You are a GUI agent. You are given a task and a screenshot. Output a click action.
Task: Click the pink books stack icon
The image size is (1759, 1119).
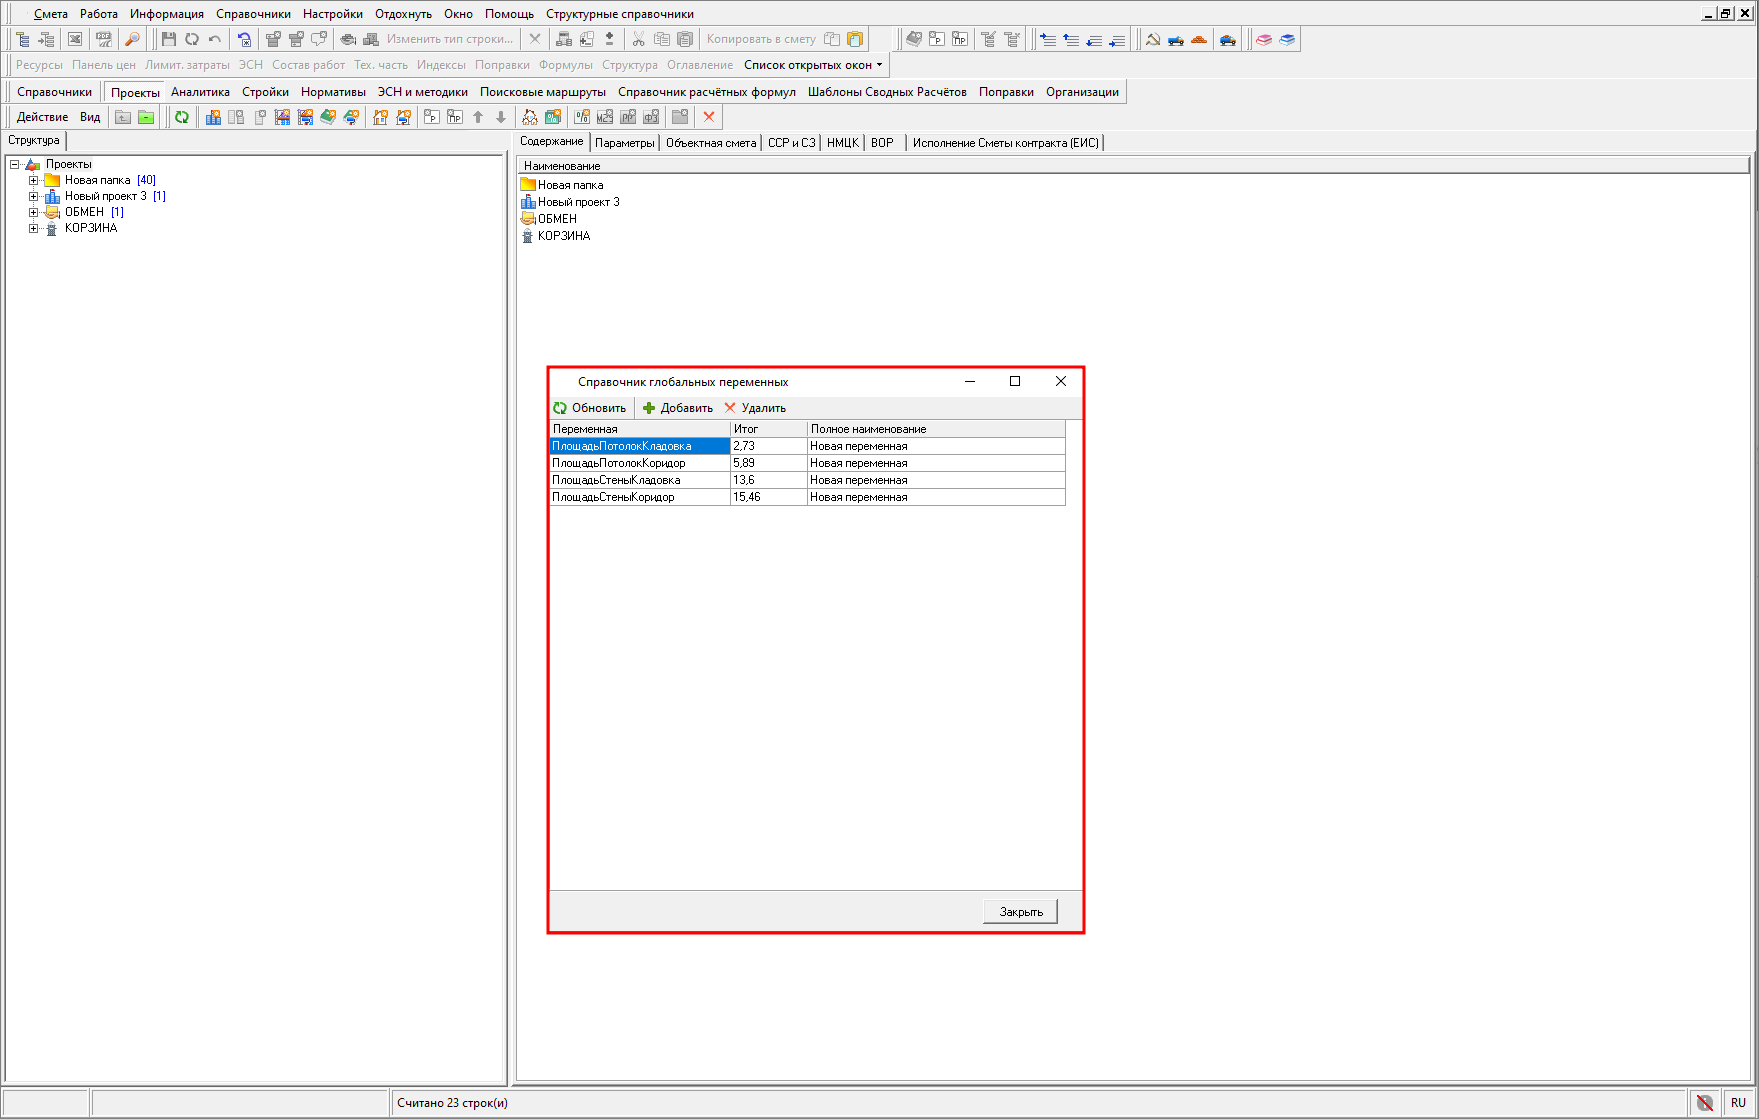click(1264, 39)
